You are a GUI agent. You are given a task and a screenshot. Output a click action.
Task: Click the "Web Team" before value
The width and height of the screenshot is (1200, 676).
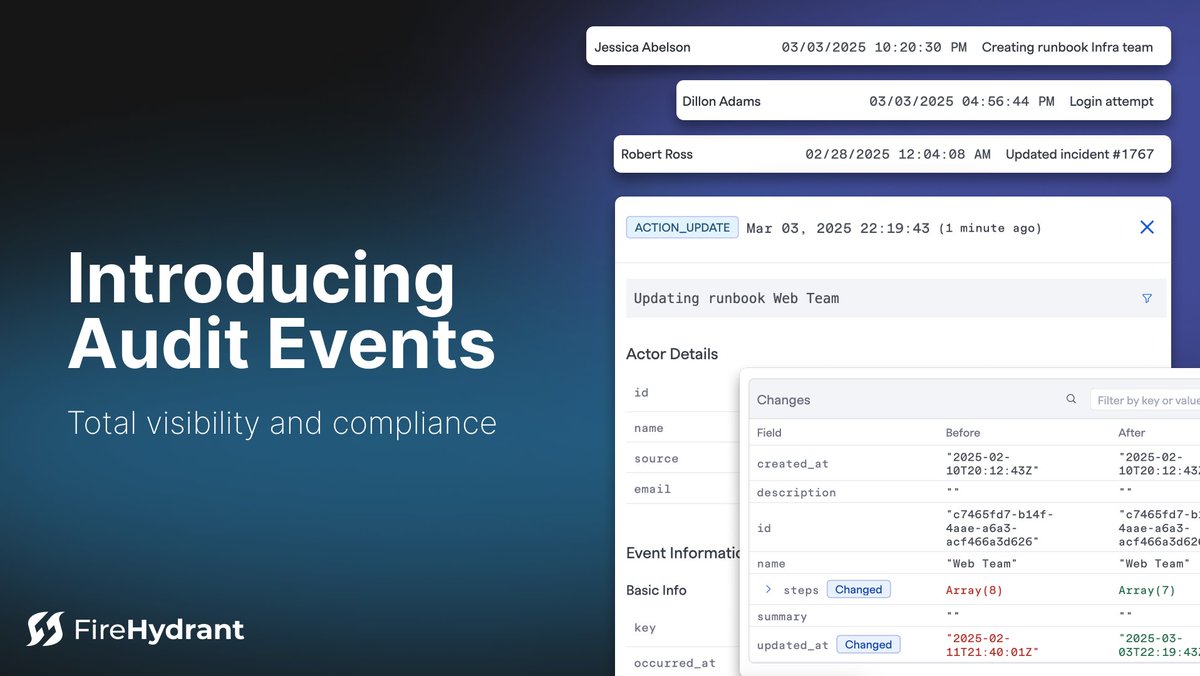(982, 563)
